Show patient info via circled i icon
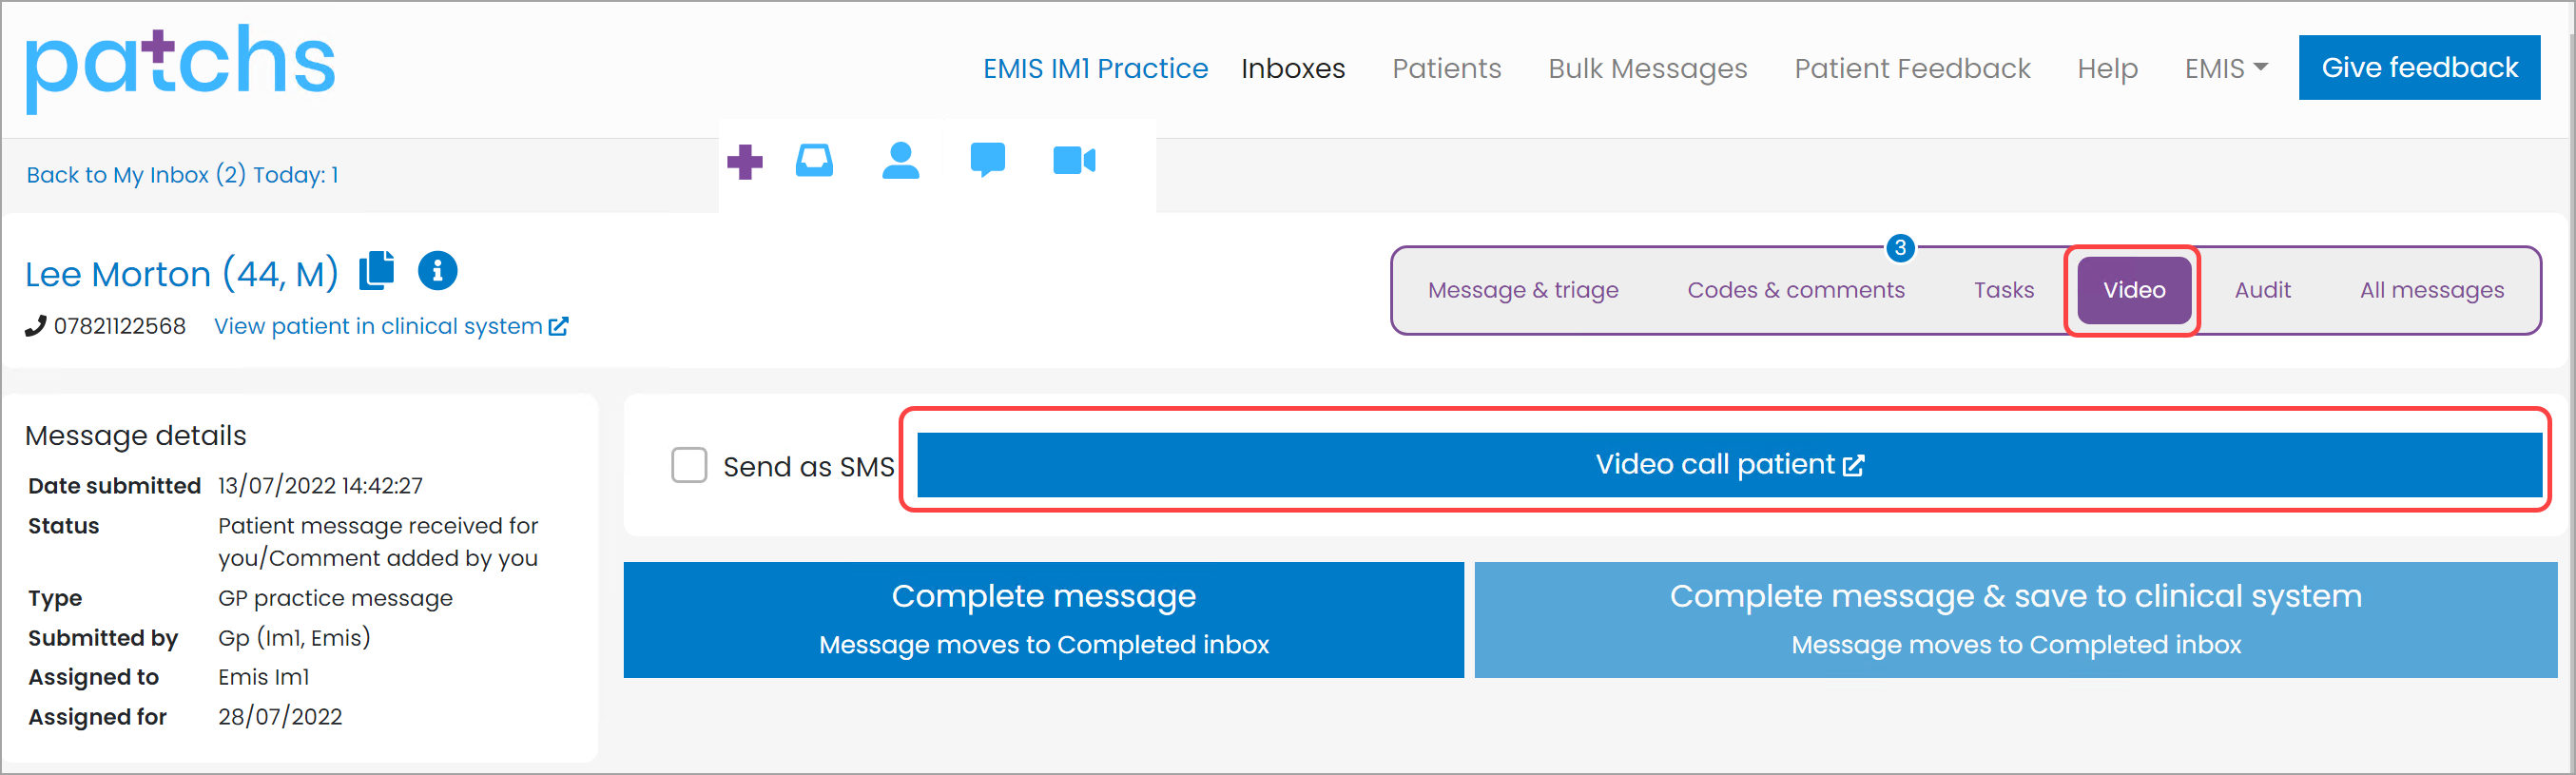The image size is (2576, 775). [437, 270]
